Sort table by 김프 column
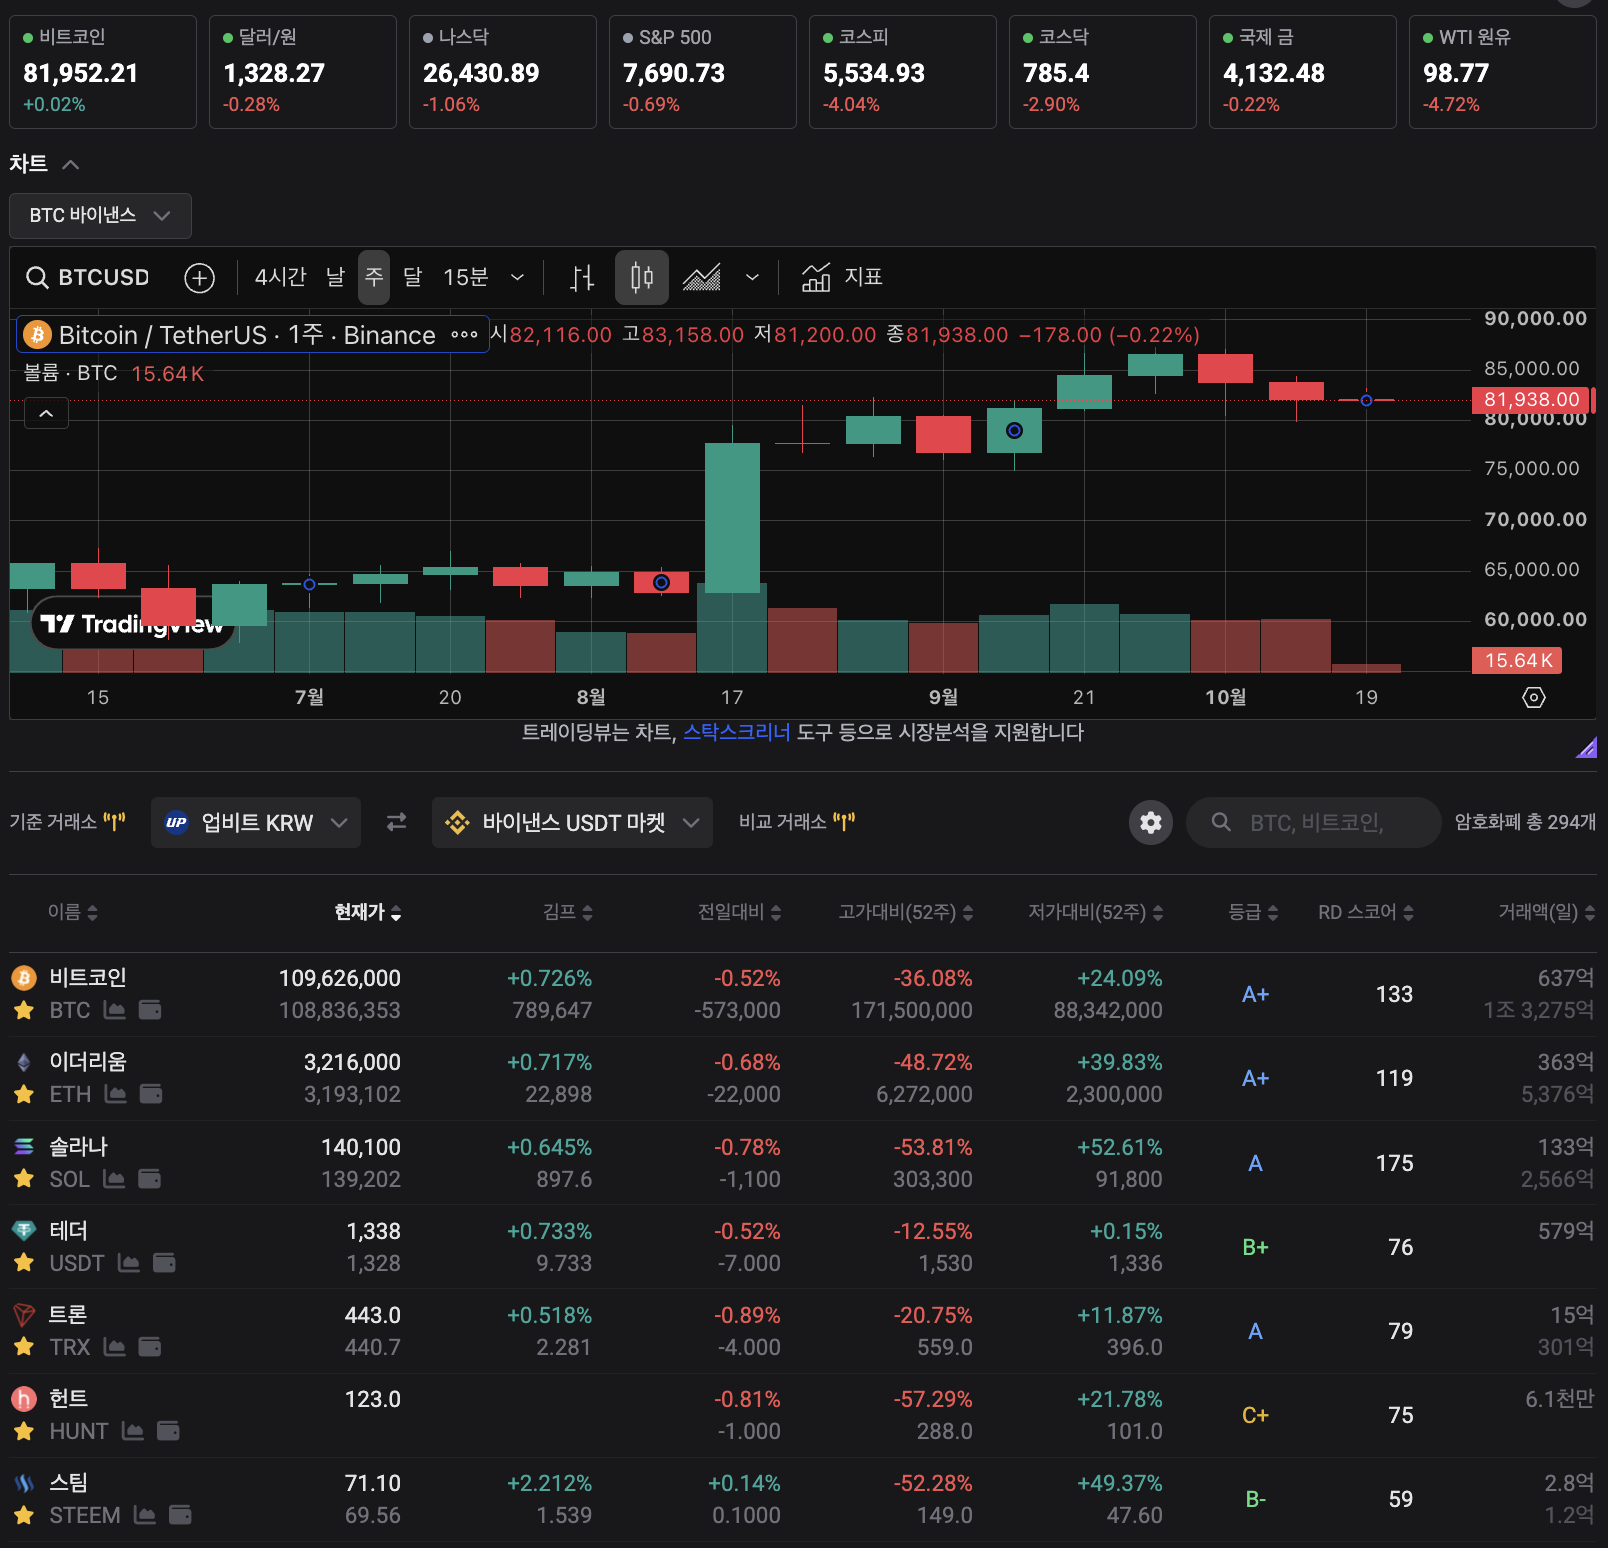Viewport: 1608px width, 1548px height. (x=568, y=912)
